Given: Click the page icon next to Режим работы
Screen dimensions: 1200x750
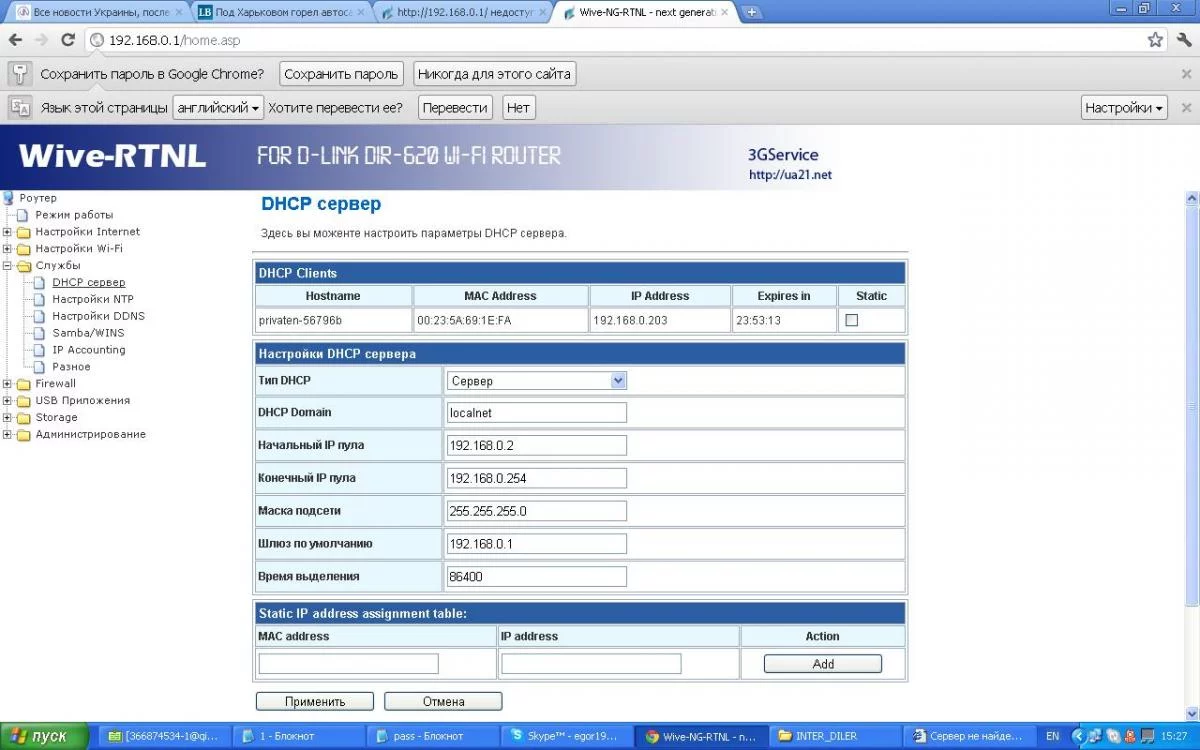Looking at the screenshot, I should [24, 215].
